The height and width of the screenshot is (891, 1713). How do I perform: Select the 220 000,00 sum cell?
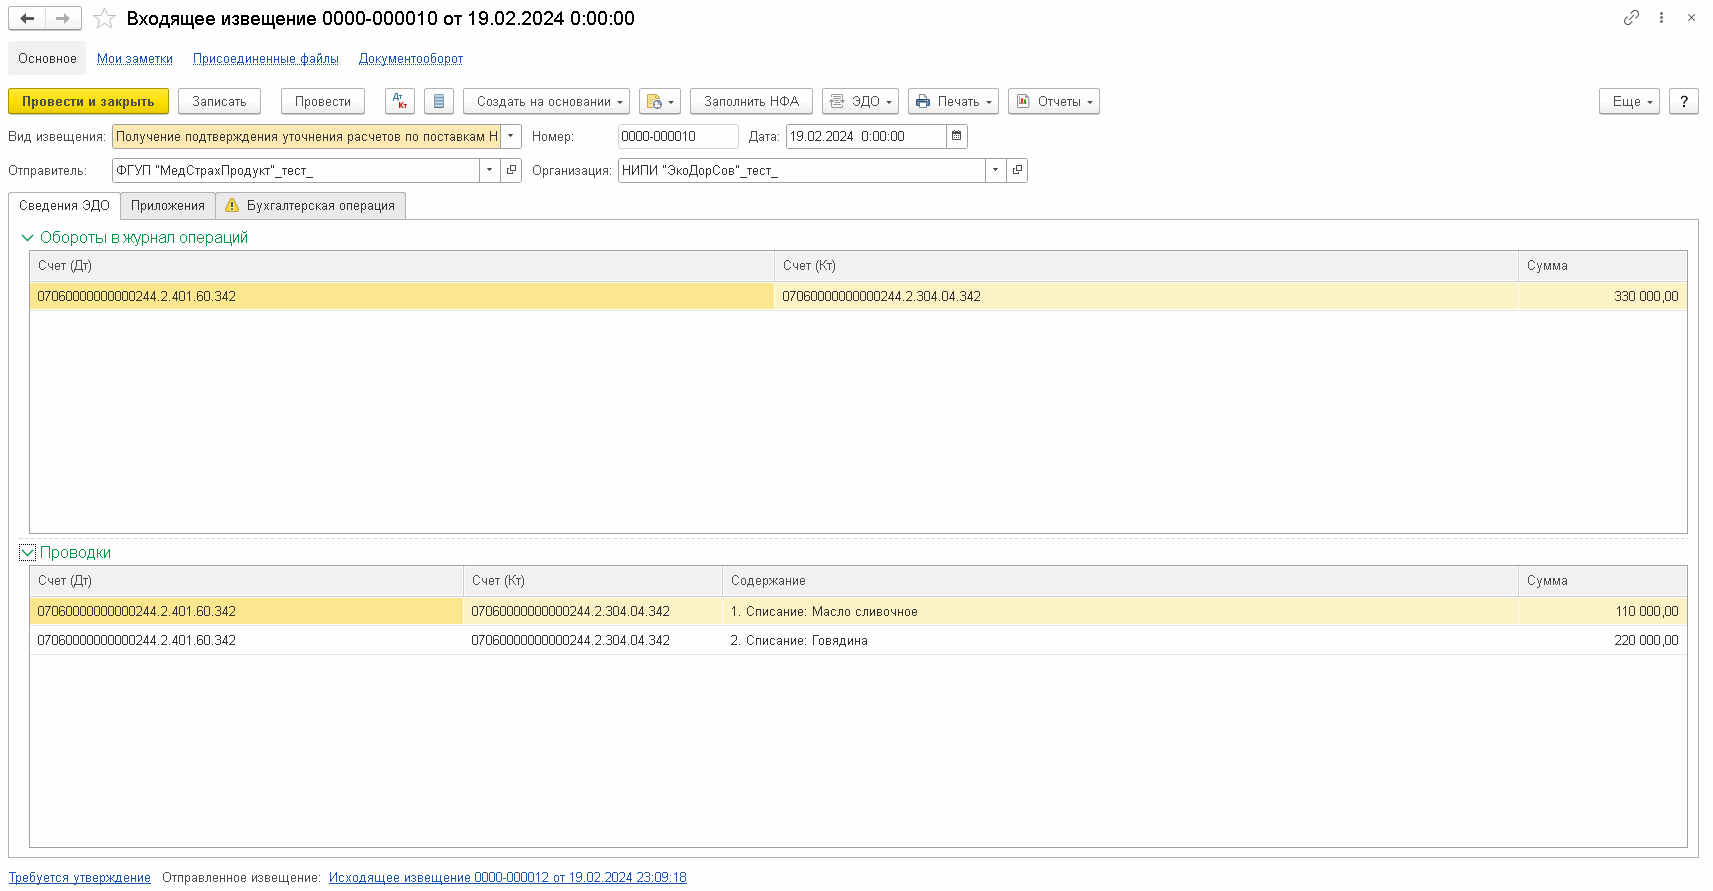coord(1603,640)
